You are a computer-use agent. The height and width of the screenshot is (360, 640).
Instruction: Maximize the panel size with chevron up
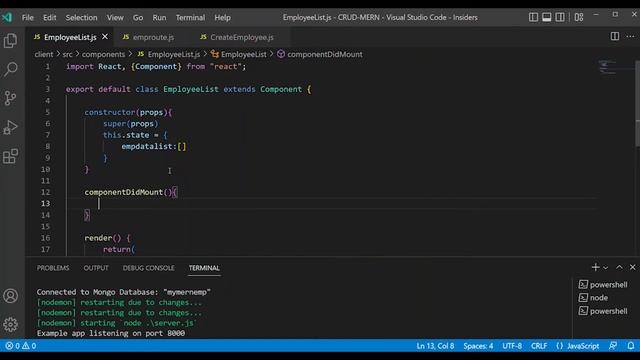[x=619, y=267]
